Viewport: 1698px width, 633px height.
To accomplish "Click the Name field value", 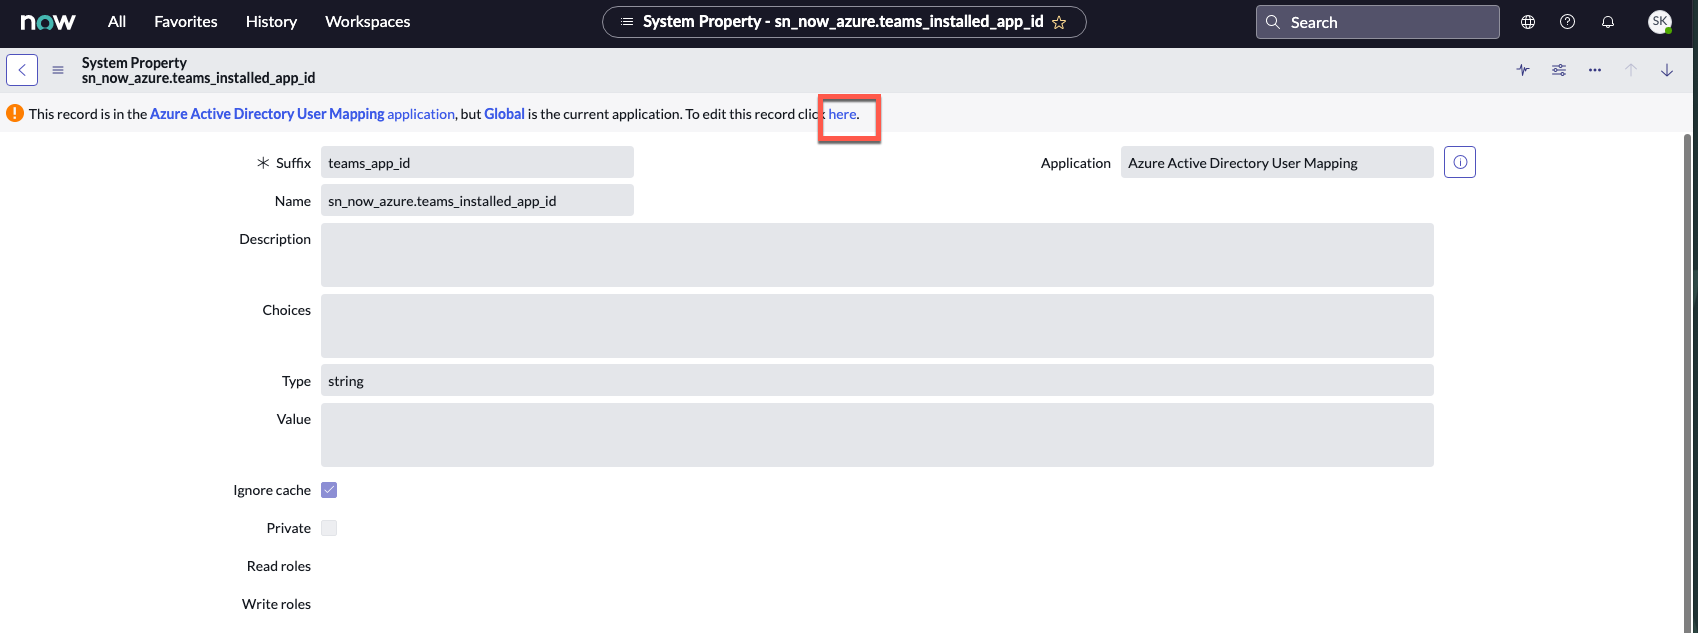I will point(477,200).
